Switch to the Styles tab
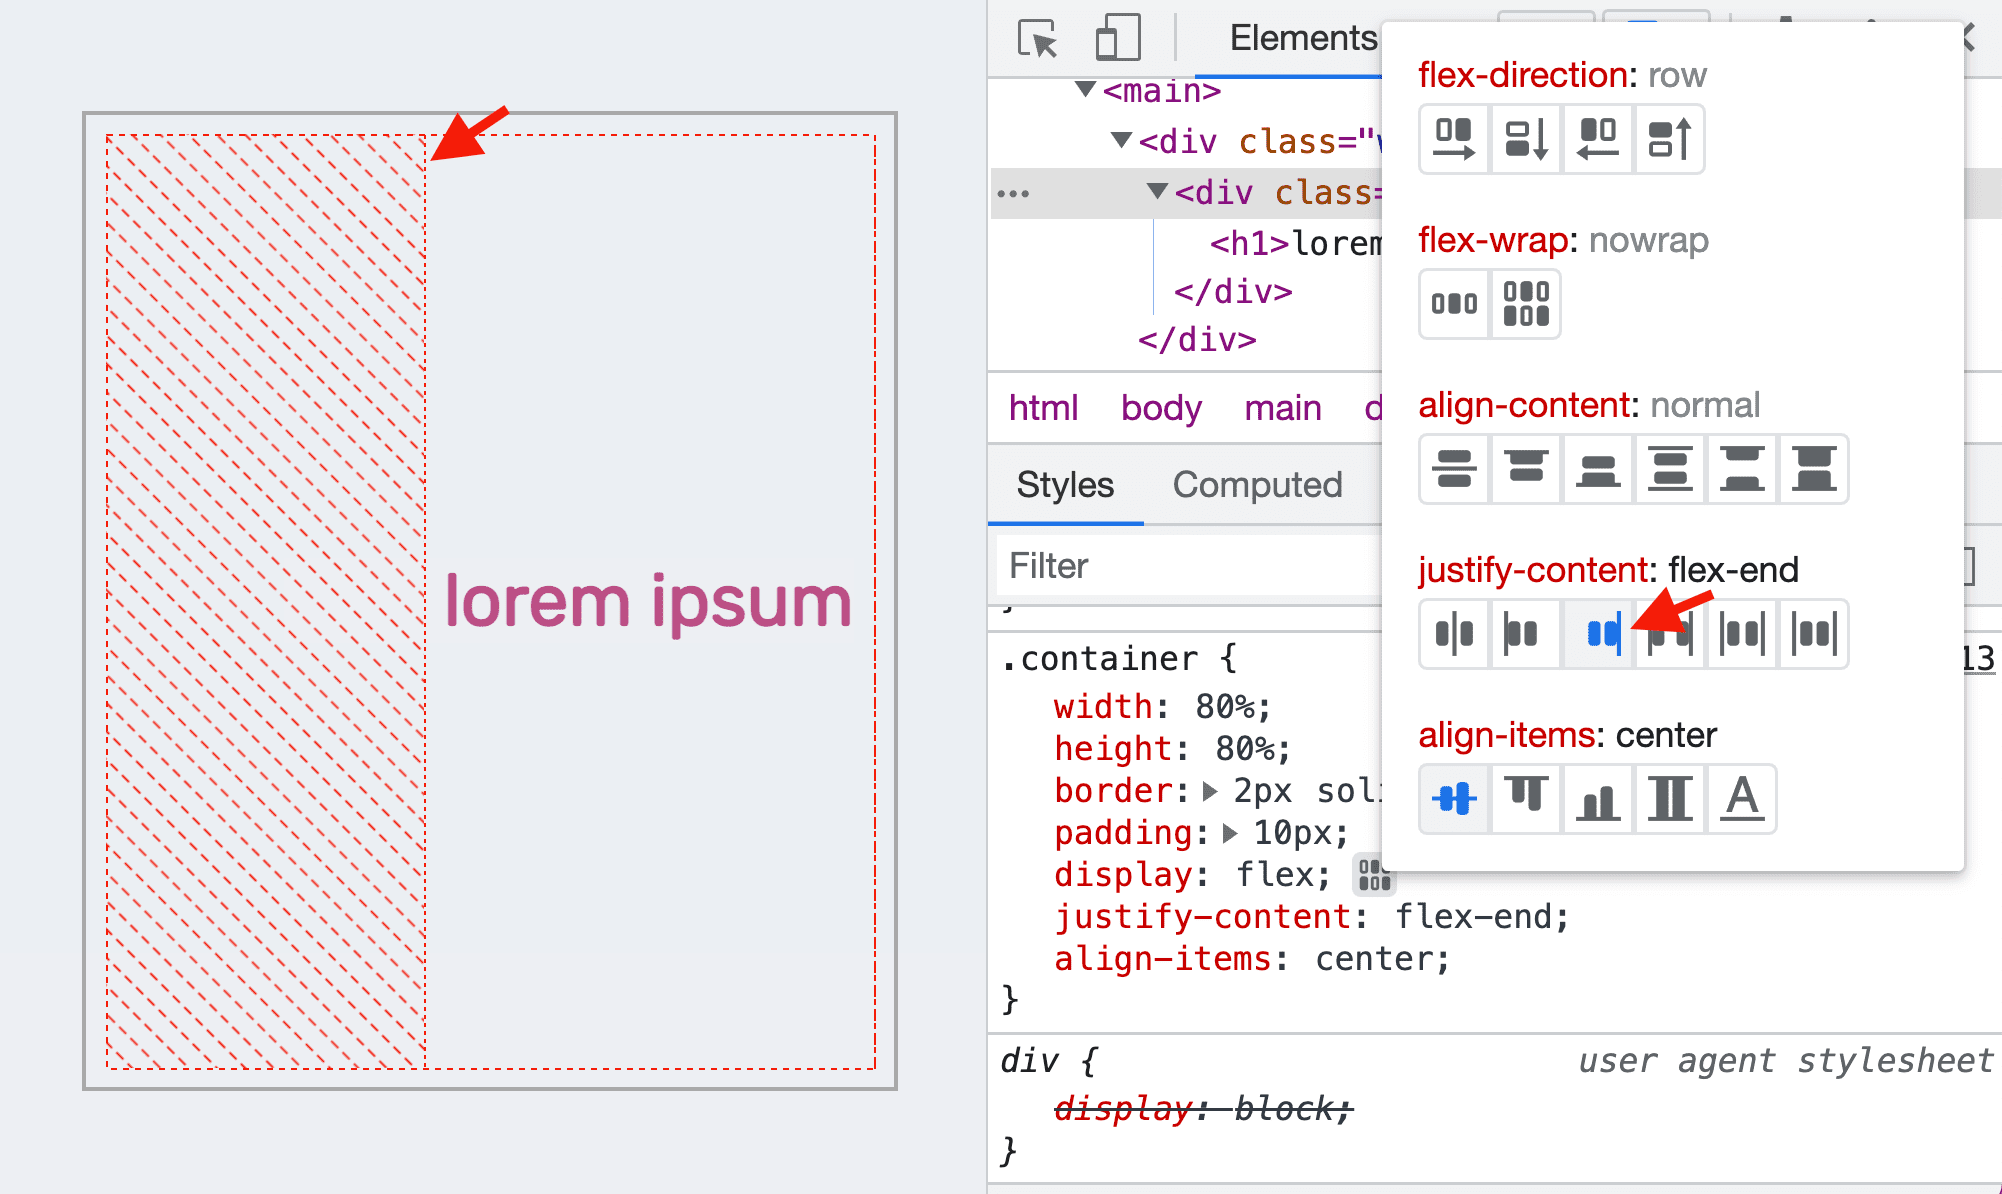2002x1194 pixels. [1067, 485]
